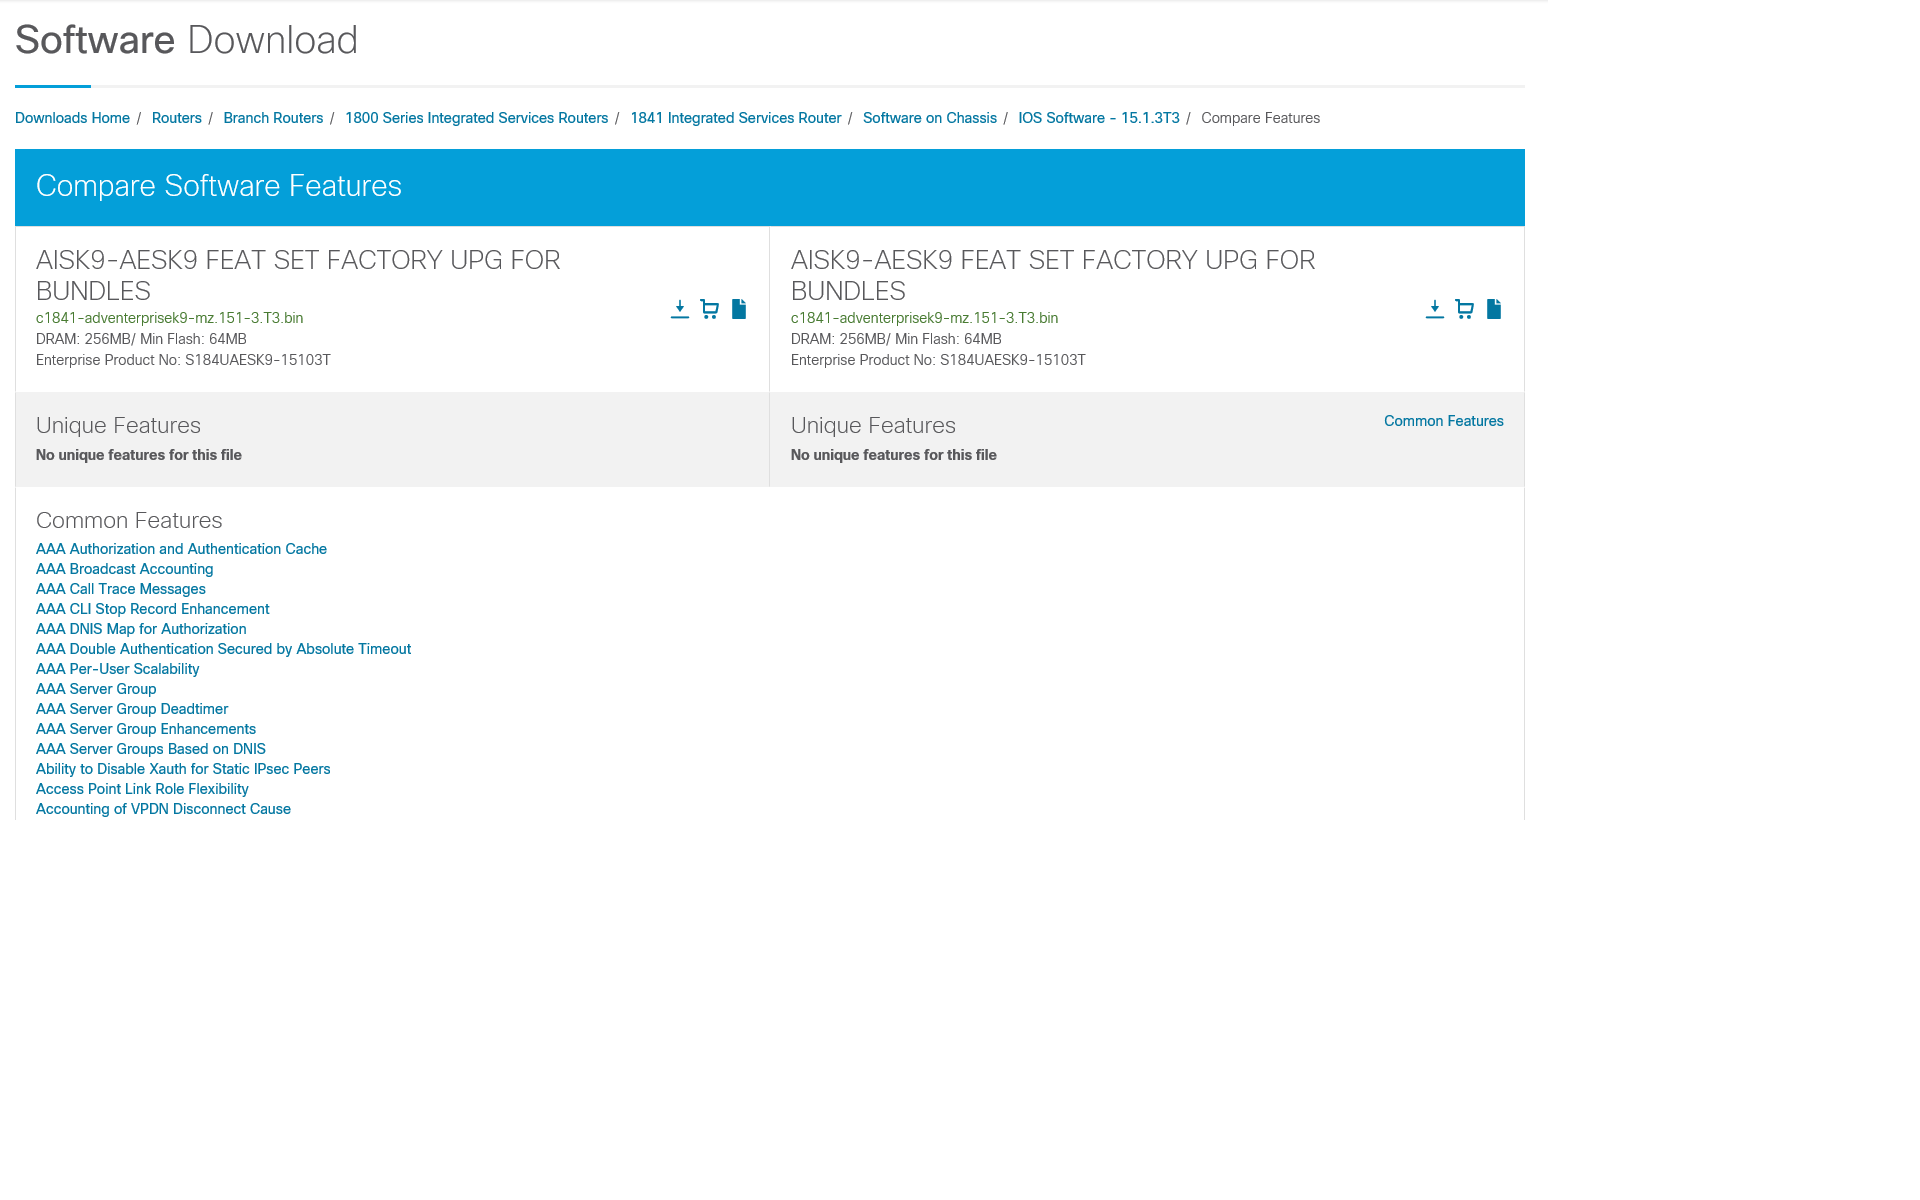Click right column Unique Features heading
The height and width of the screenshot is (1200, 1920).
(x=873, y=425)
